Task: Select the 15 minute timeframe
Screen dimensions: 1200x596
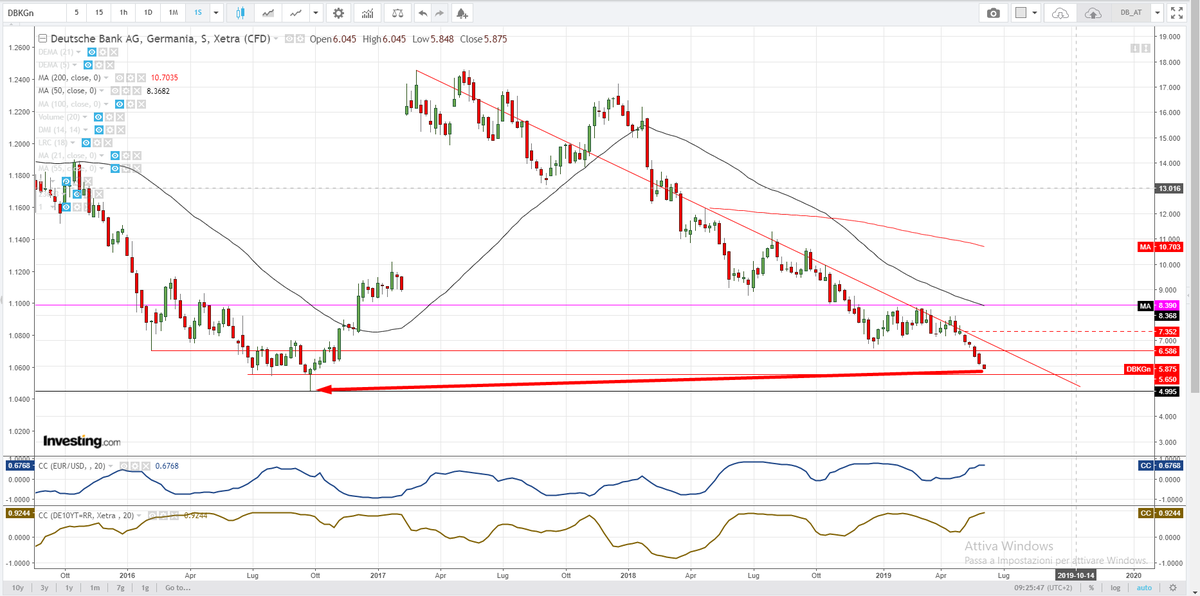Action: (x=99, y=13)
